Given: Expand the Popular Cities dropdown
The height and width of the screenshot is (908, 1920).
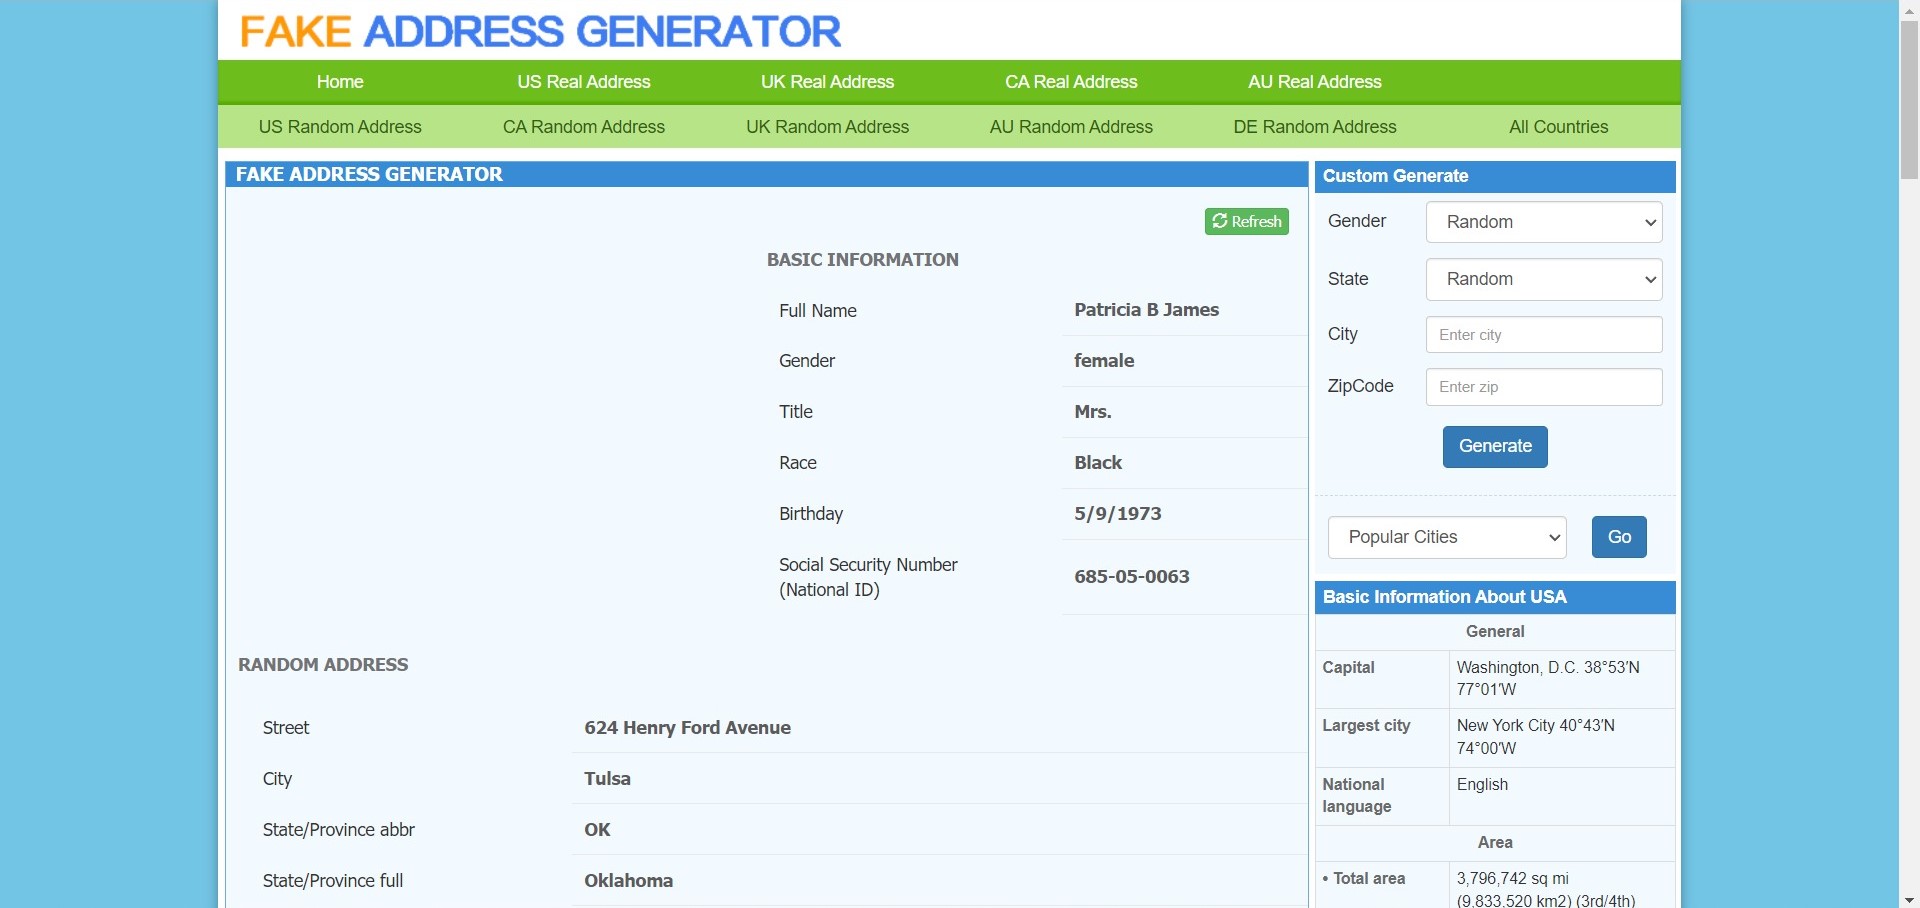Looking at the screenshot, I should [1446, 537].
